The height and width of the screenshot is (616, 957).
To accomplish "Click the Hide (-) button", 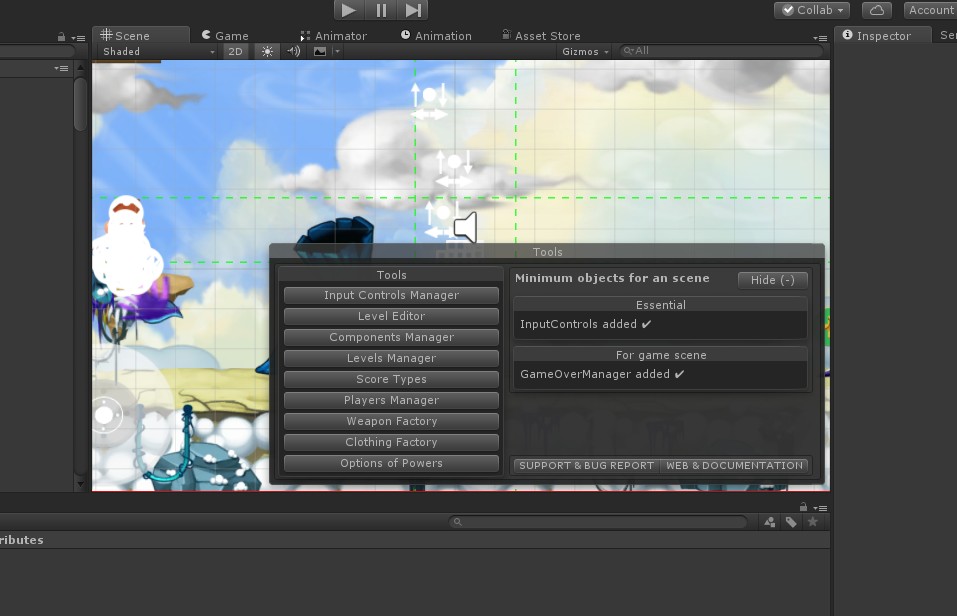I will [x=773, y=280].
